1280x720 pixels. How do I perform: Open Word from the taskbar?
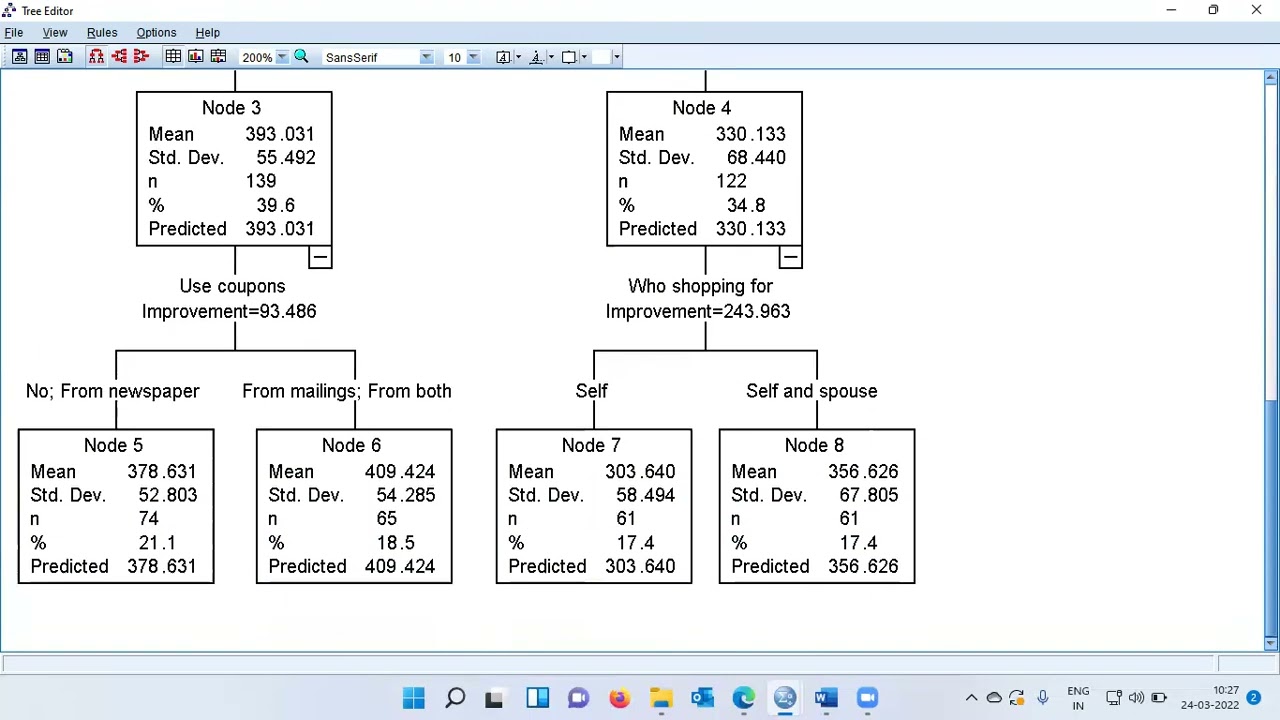click(x=826, y=698)
